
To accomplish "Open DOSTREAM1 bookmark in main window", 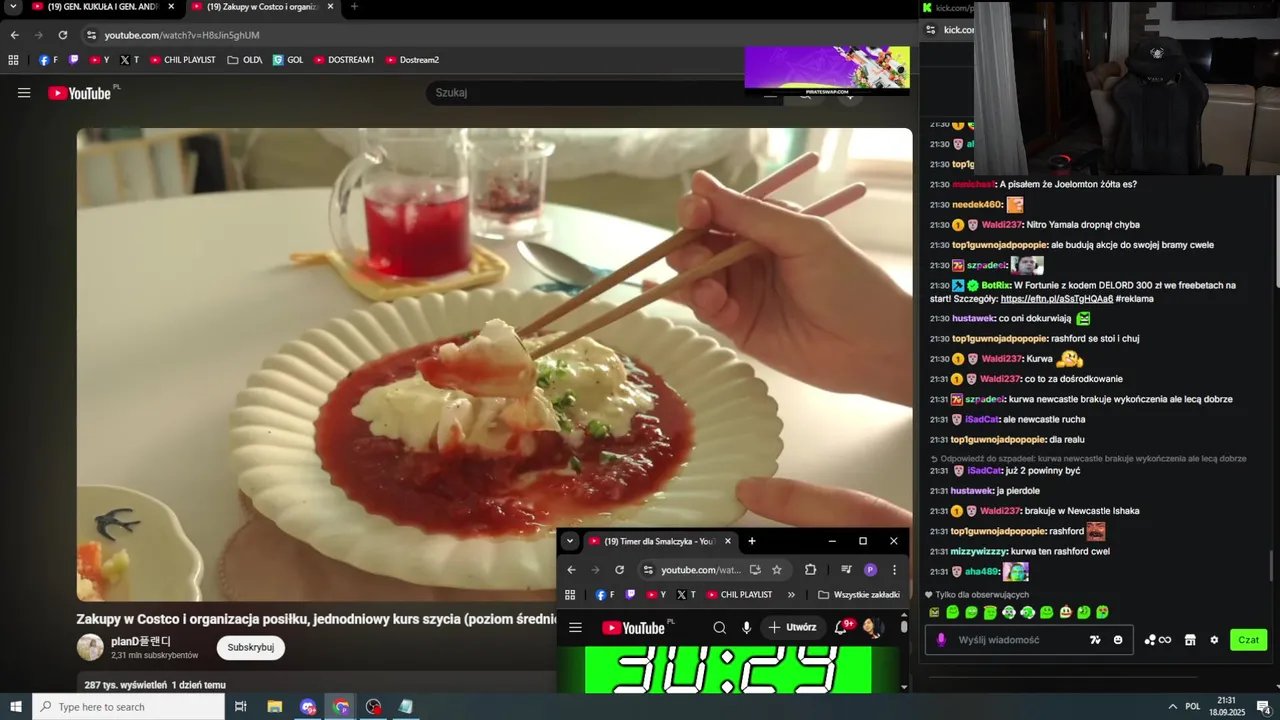I will click(344, 60).
